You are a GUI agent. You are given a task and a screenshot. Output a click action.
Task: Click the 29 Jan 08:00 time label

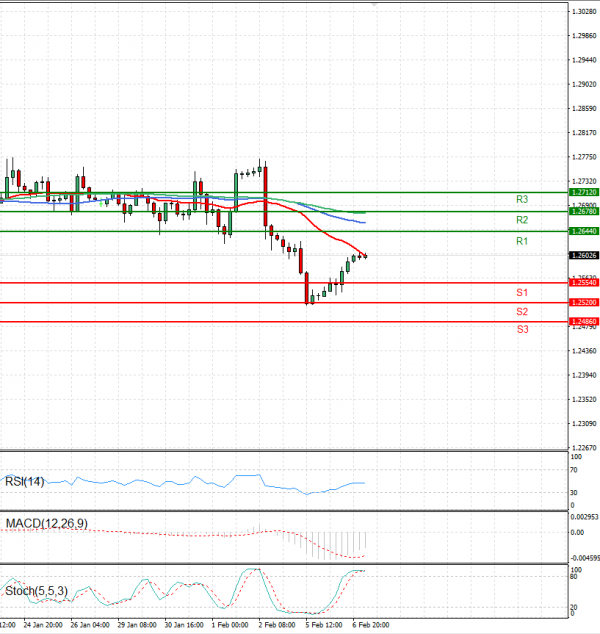coord(137,625)
